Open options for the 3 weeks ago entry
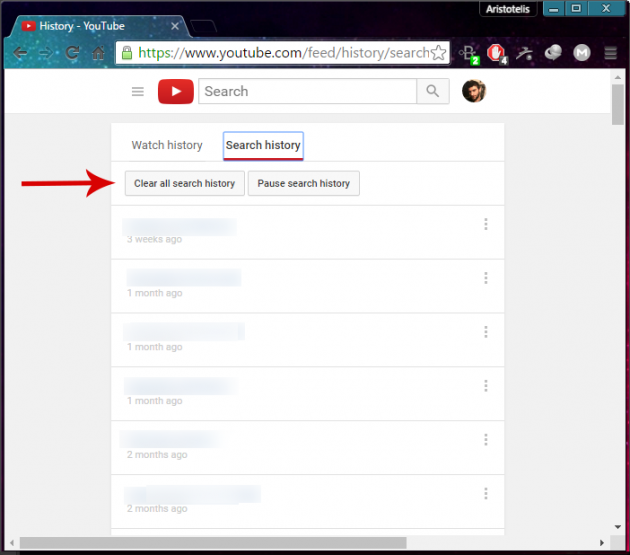 (x=486, y=224)
